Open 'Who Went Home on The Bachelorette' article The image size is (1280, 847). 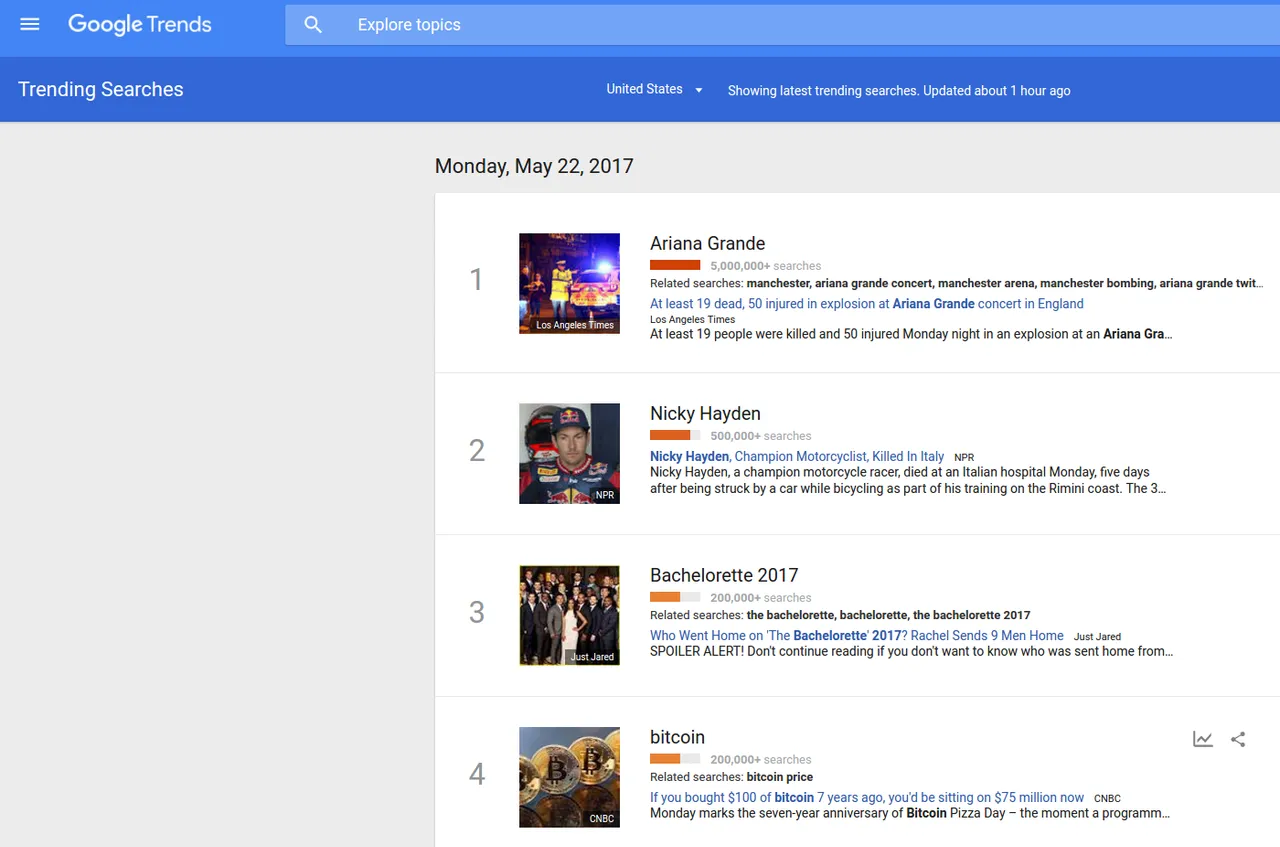pos(857,636)
